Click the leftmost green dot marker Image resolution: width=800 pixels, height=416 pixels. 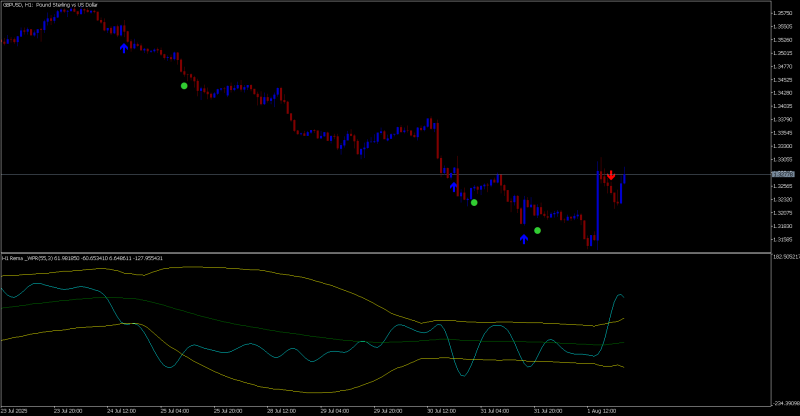pyautogui.click(x=184, y=86)
